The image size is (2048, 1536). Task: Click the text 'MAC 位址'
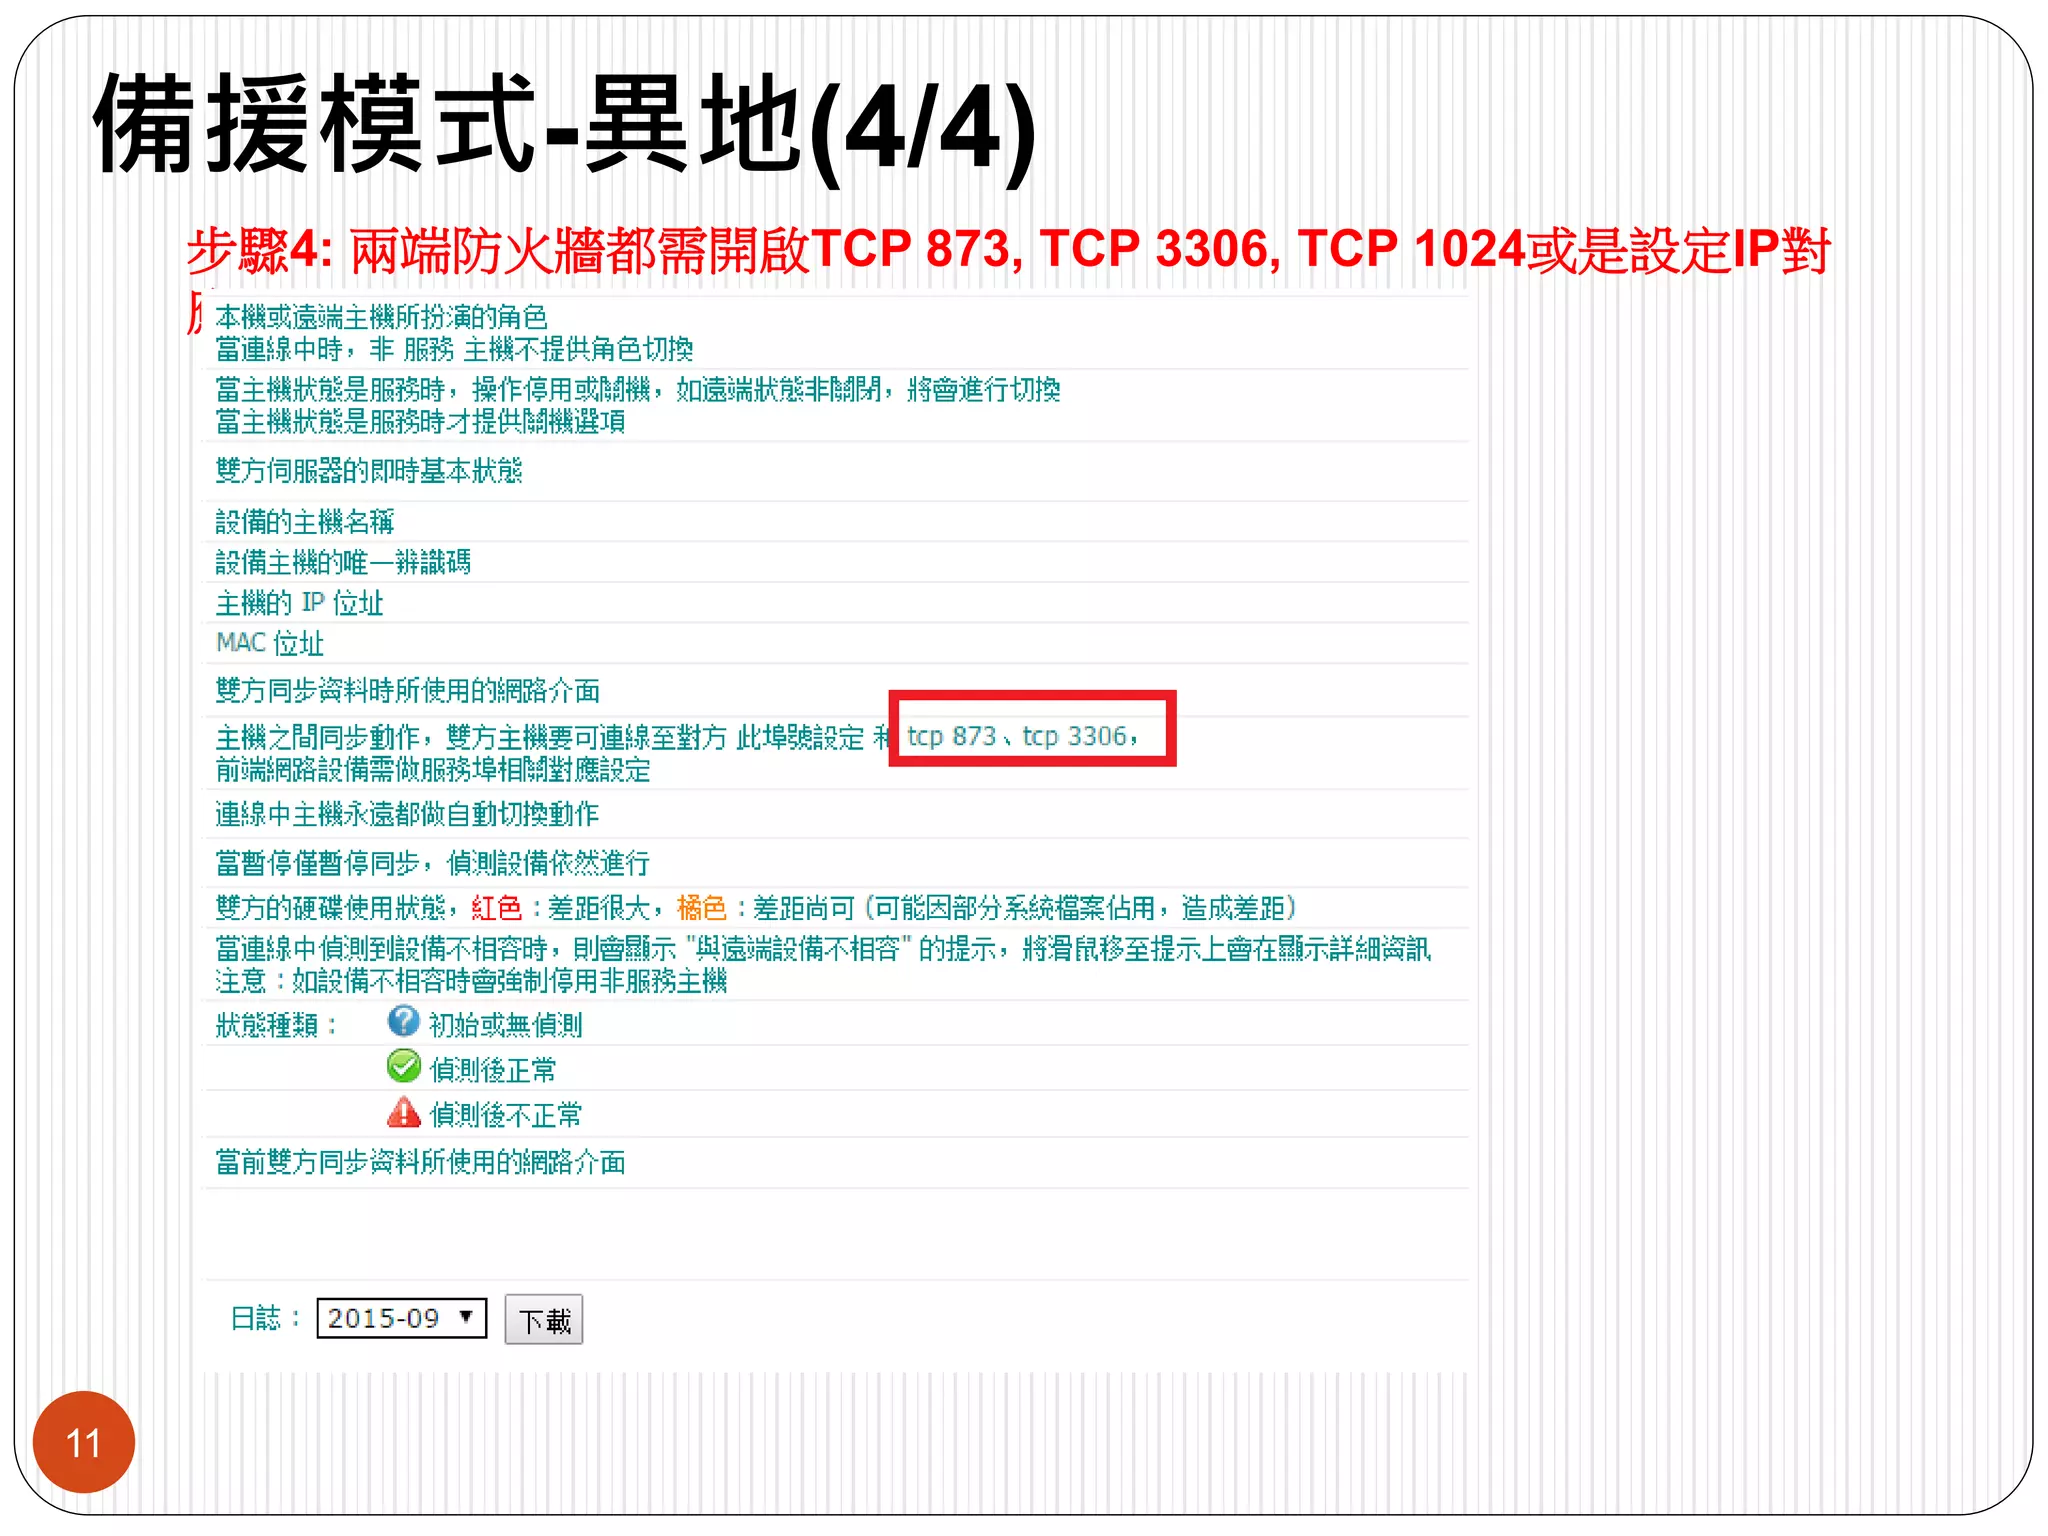coord(270,643)
